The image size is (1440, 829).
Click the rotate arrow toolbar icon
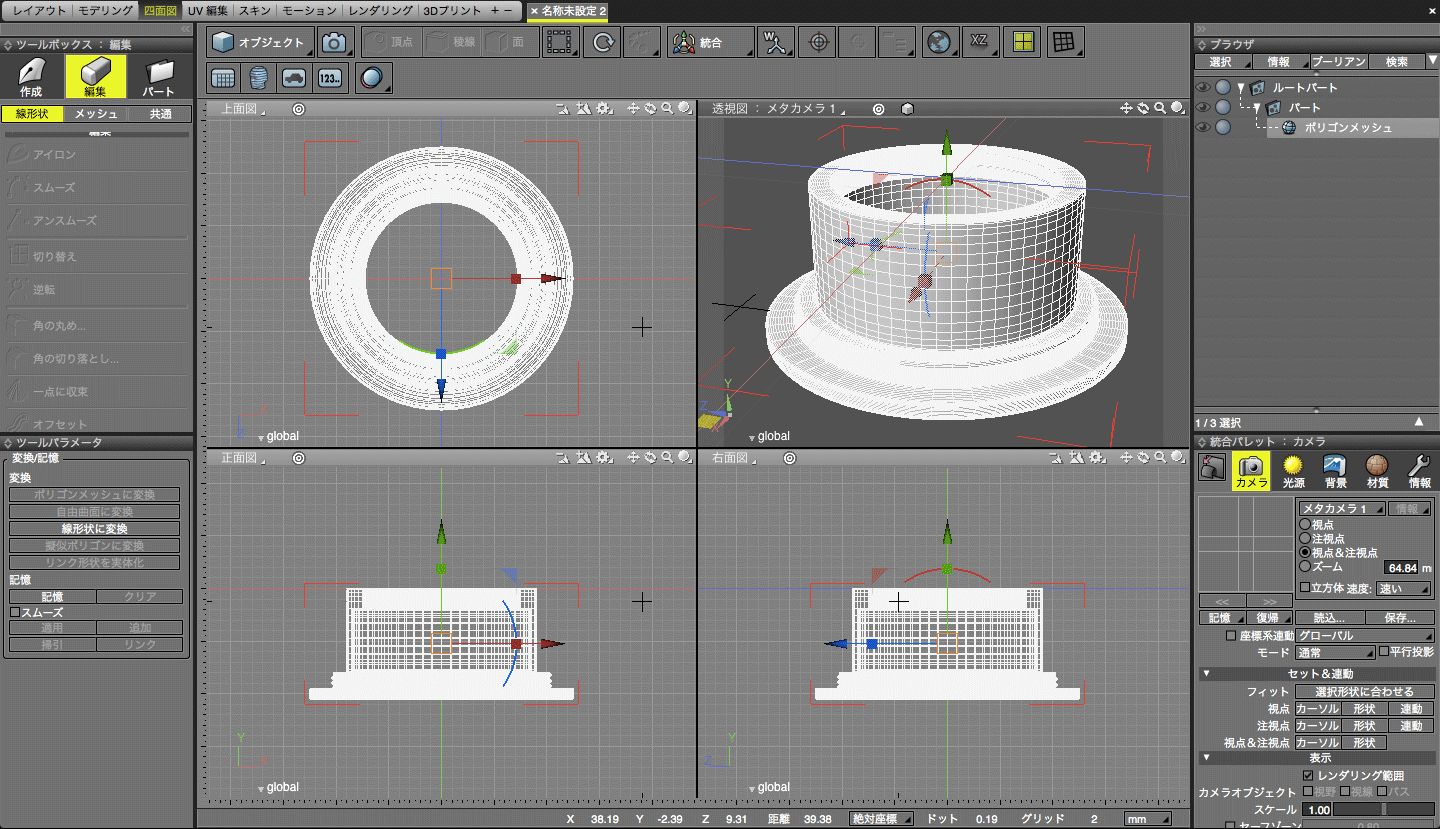(603, 42)
